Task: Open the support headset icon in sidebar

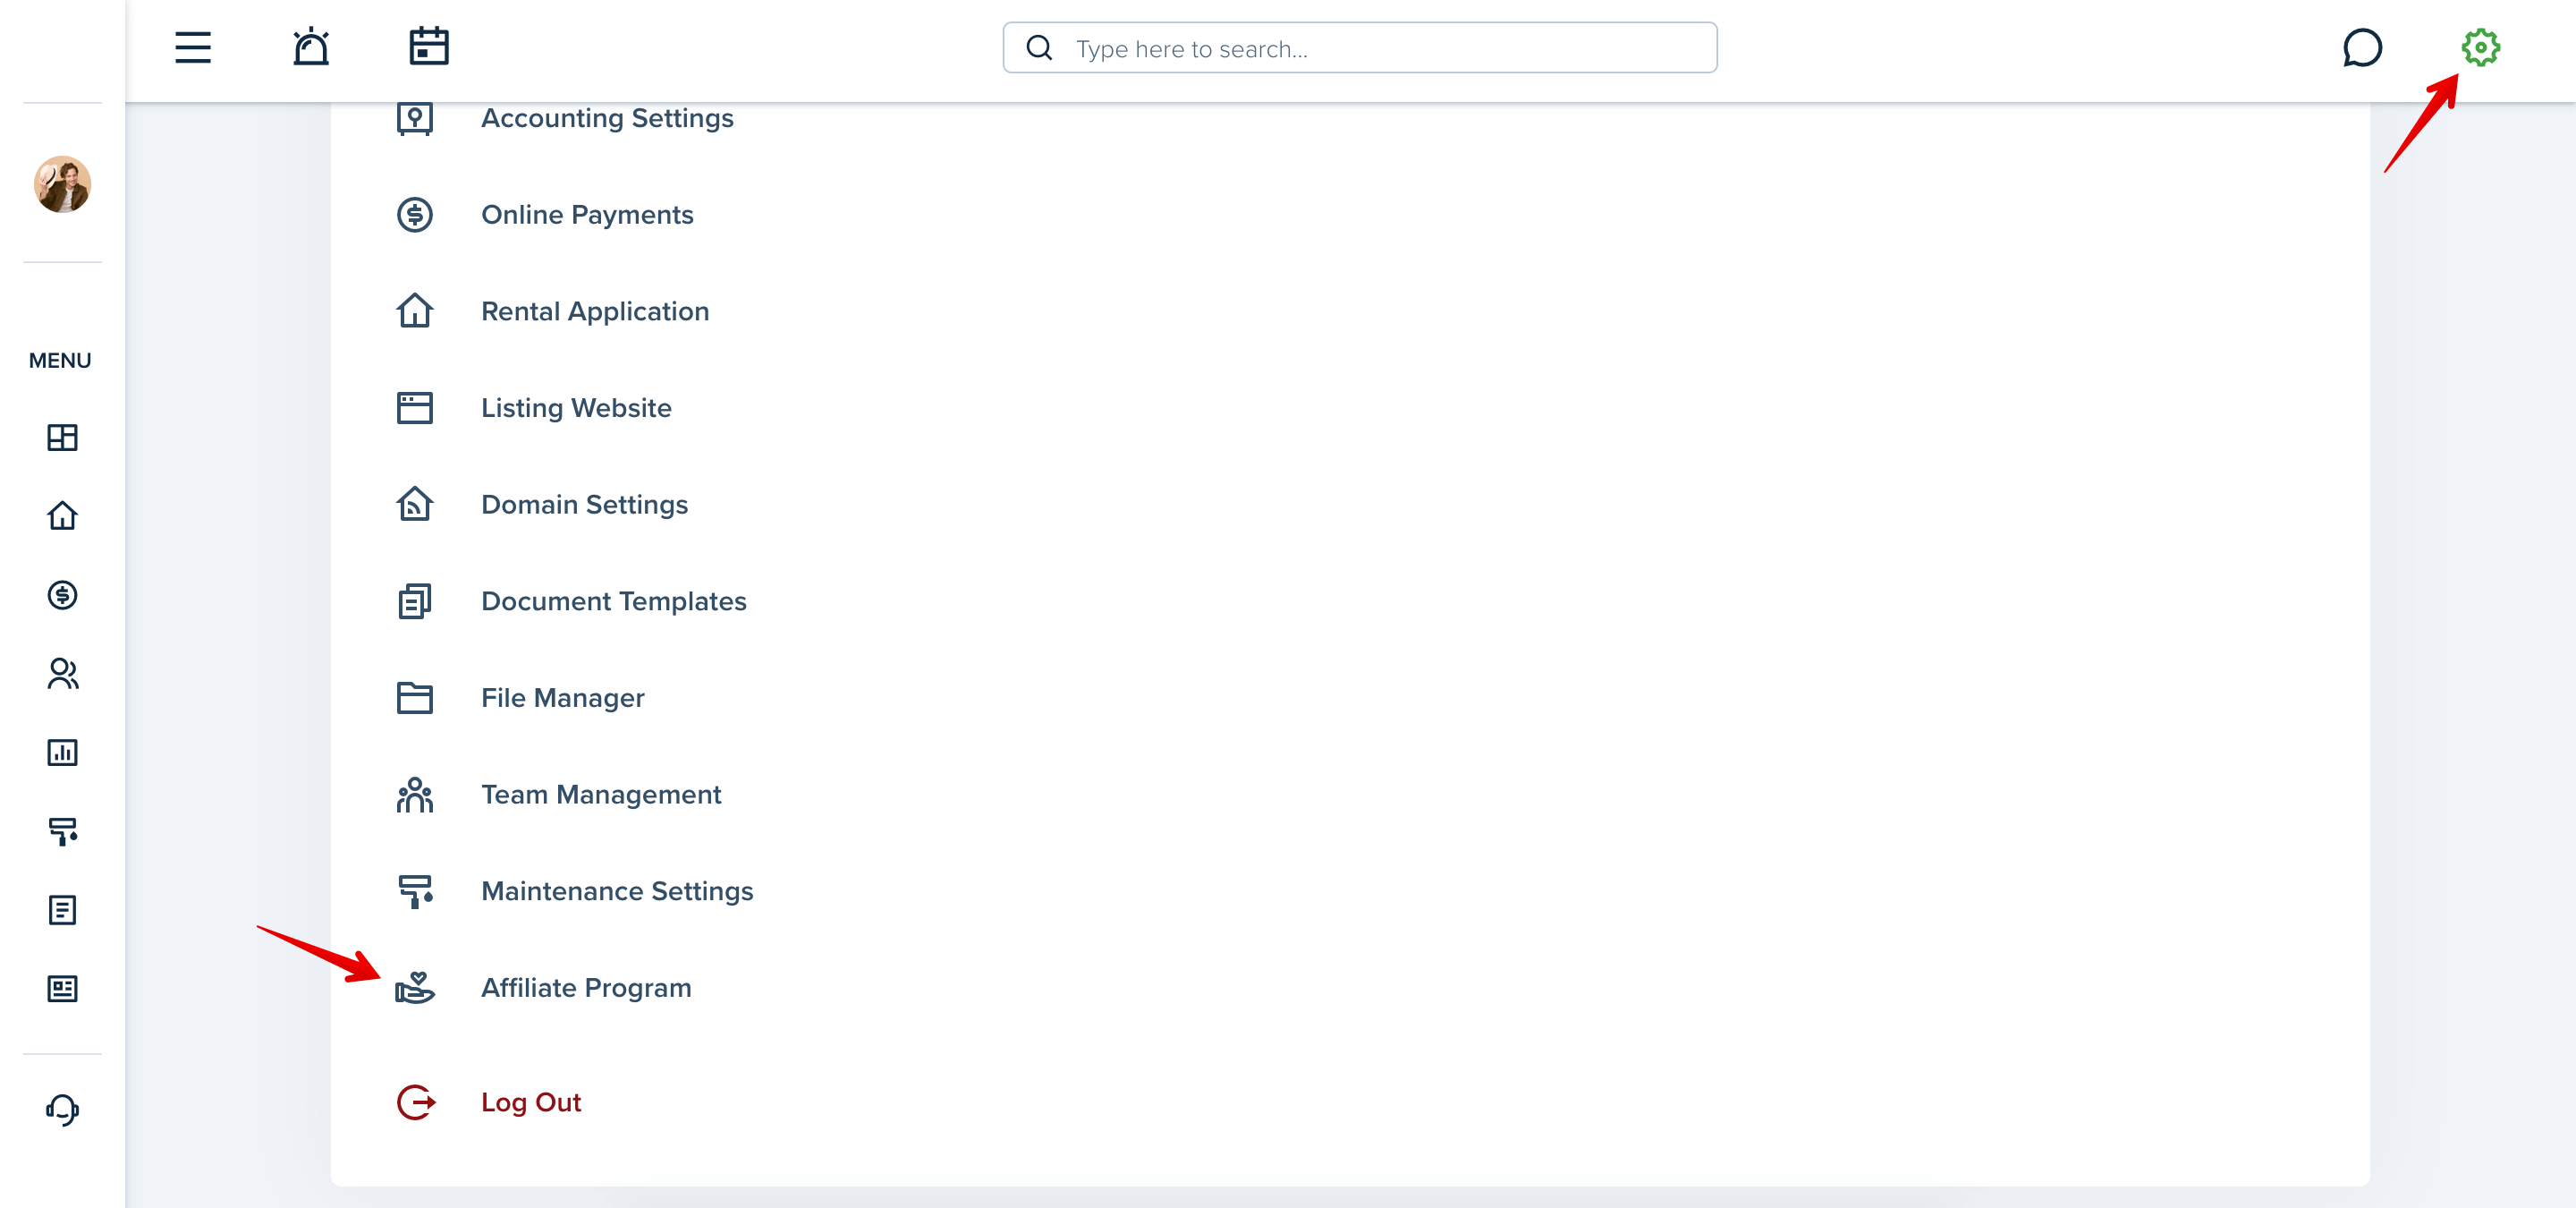Action: tap(62, 1109)
